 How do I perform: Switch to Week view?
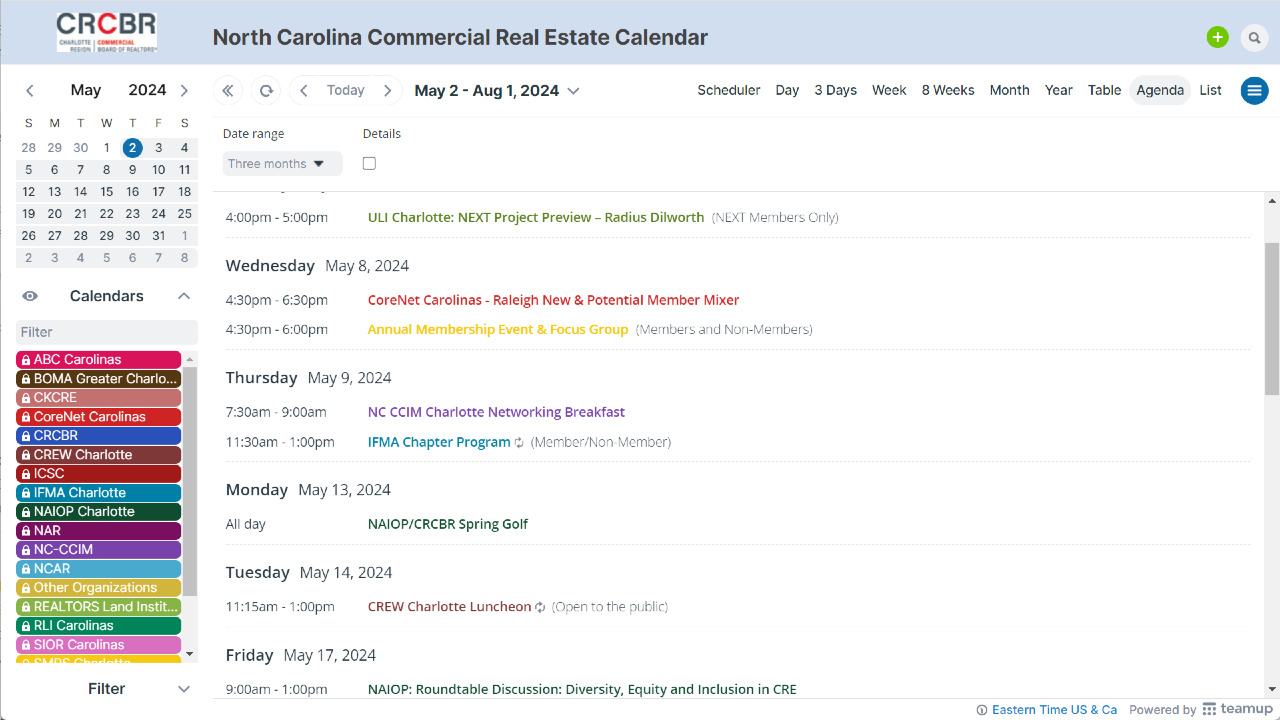(889, 90)
